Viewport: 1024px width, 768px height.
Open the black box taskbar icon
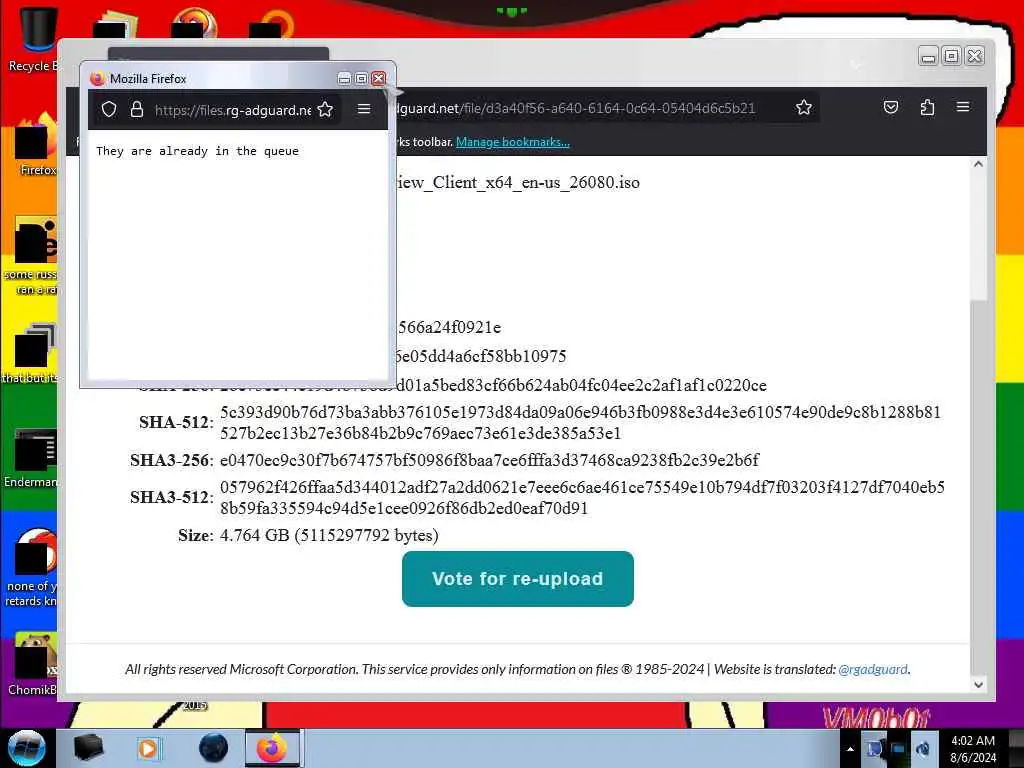(88, 748)
